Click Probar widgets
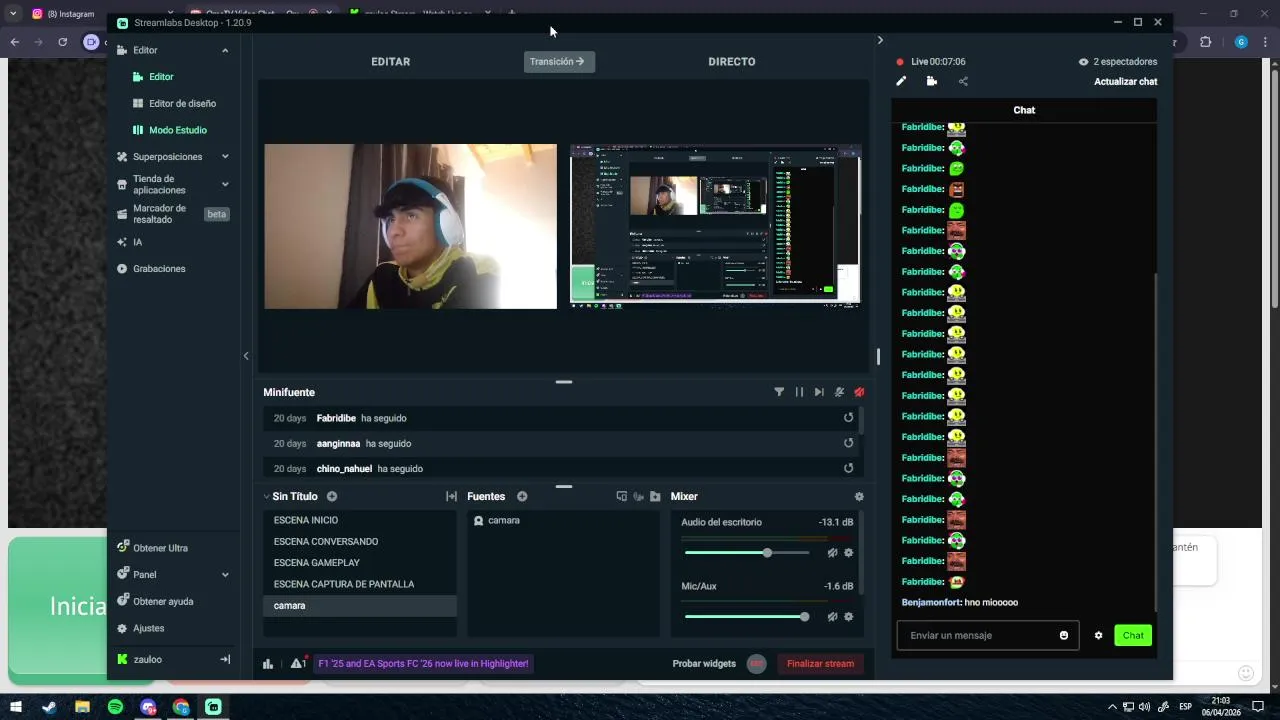Image resolution: width=1280 pixels, height=720 pixels. tap(704, 663)
